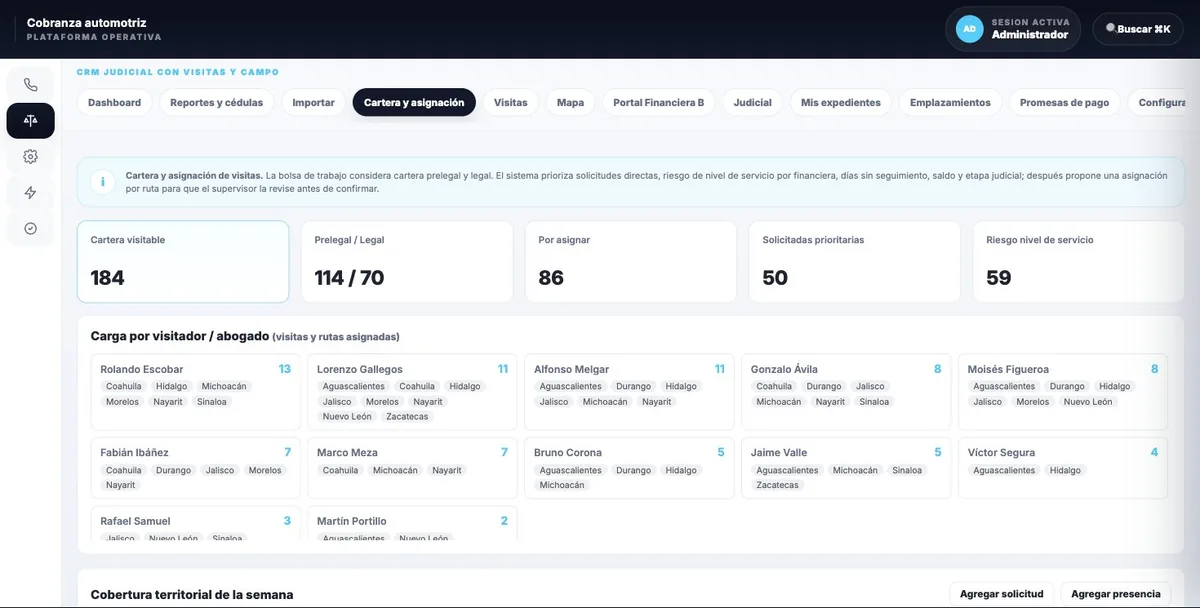1200x608 pixels.
Task: Open the Administrador active session menu
Action: 1013,29
